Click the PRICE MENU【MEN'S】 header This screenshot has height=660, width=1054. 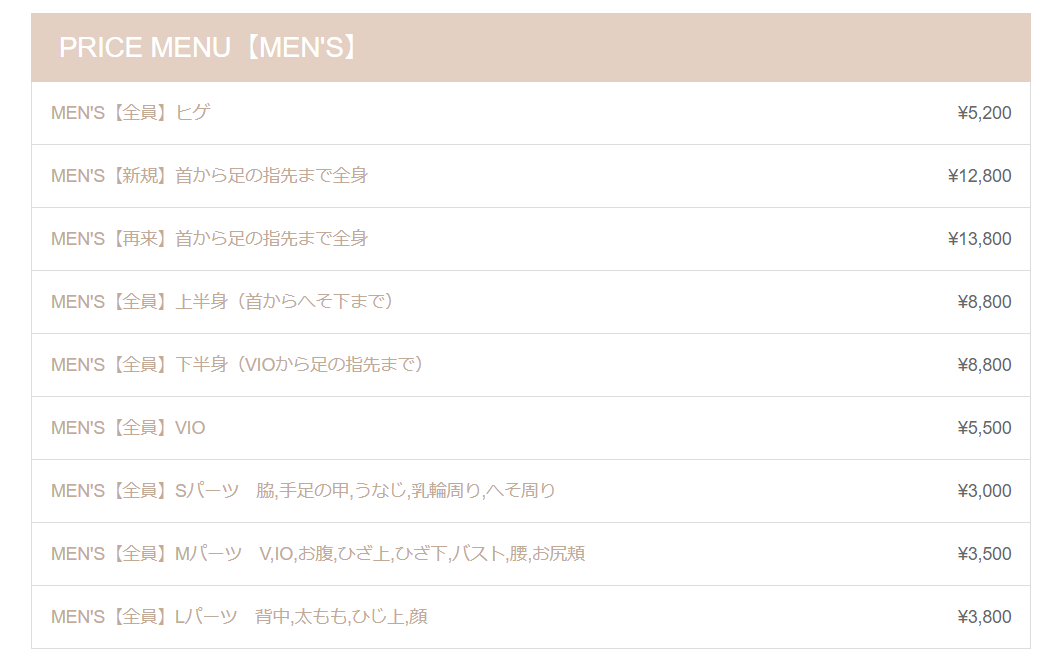click(530, 48)
